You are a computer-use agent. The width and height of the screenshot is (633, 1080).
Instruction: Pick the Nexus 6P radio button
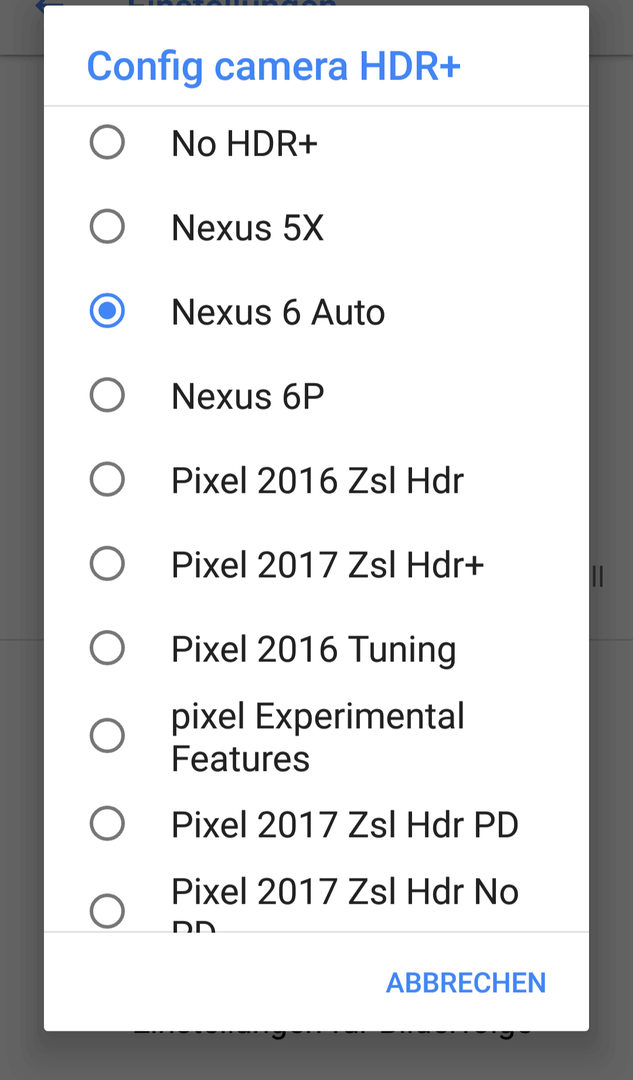pos(107,396)
